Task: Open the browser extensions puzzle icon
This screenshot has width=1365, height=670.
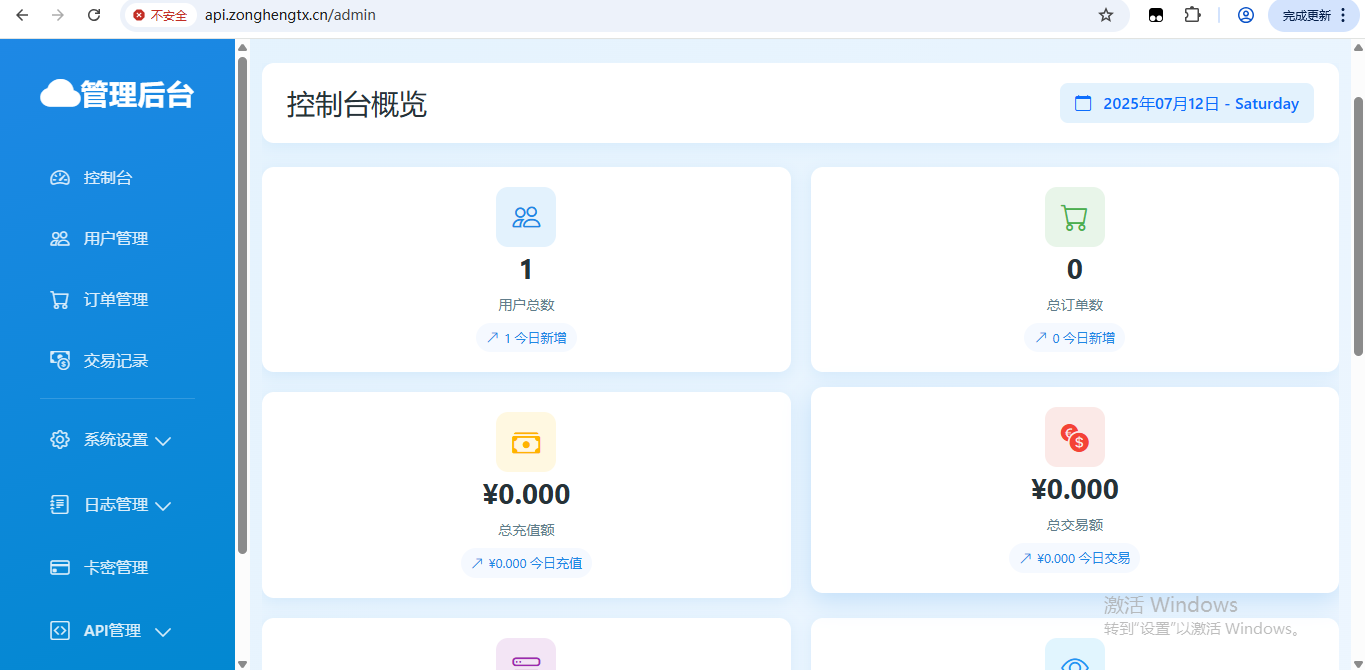Action: (x=1192, y=15)
